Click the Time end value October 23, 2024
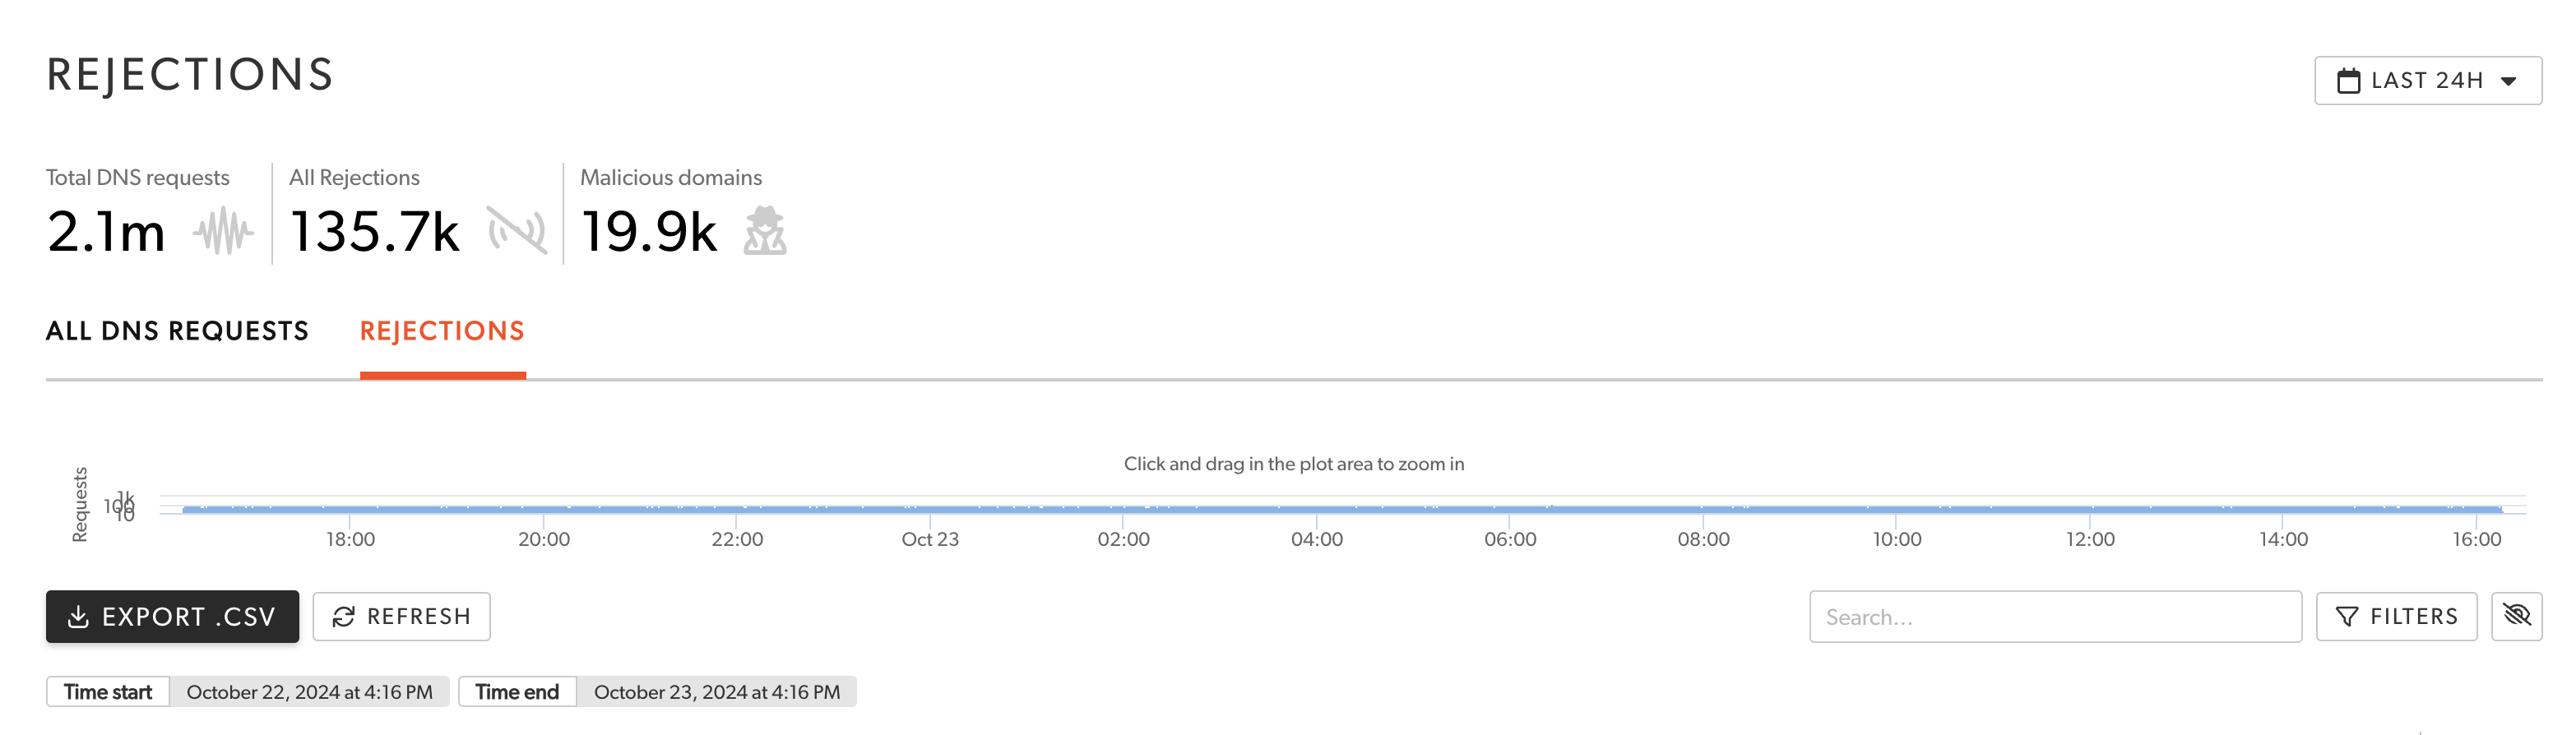Viewport: 2576px width, 735px height. (x=716, y=691)
